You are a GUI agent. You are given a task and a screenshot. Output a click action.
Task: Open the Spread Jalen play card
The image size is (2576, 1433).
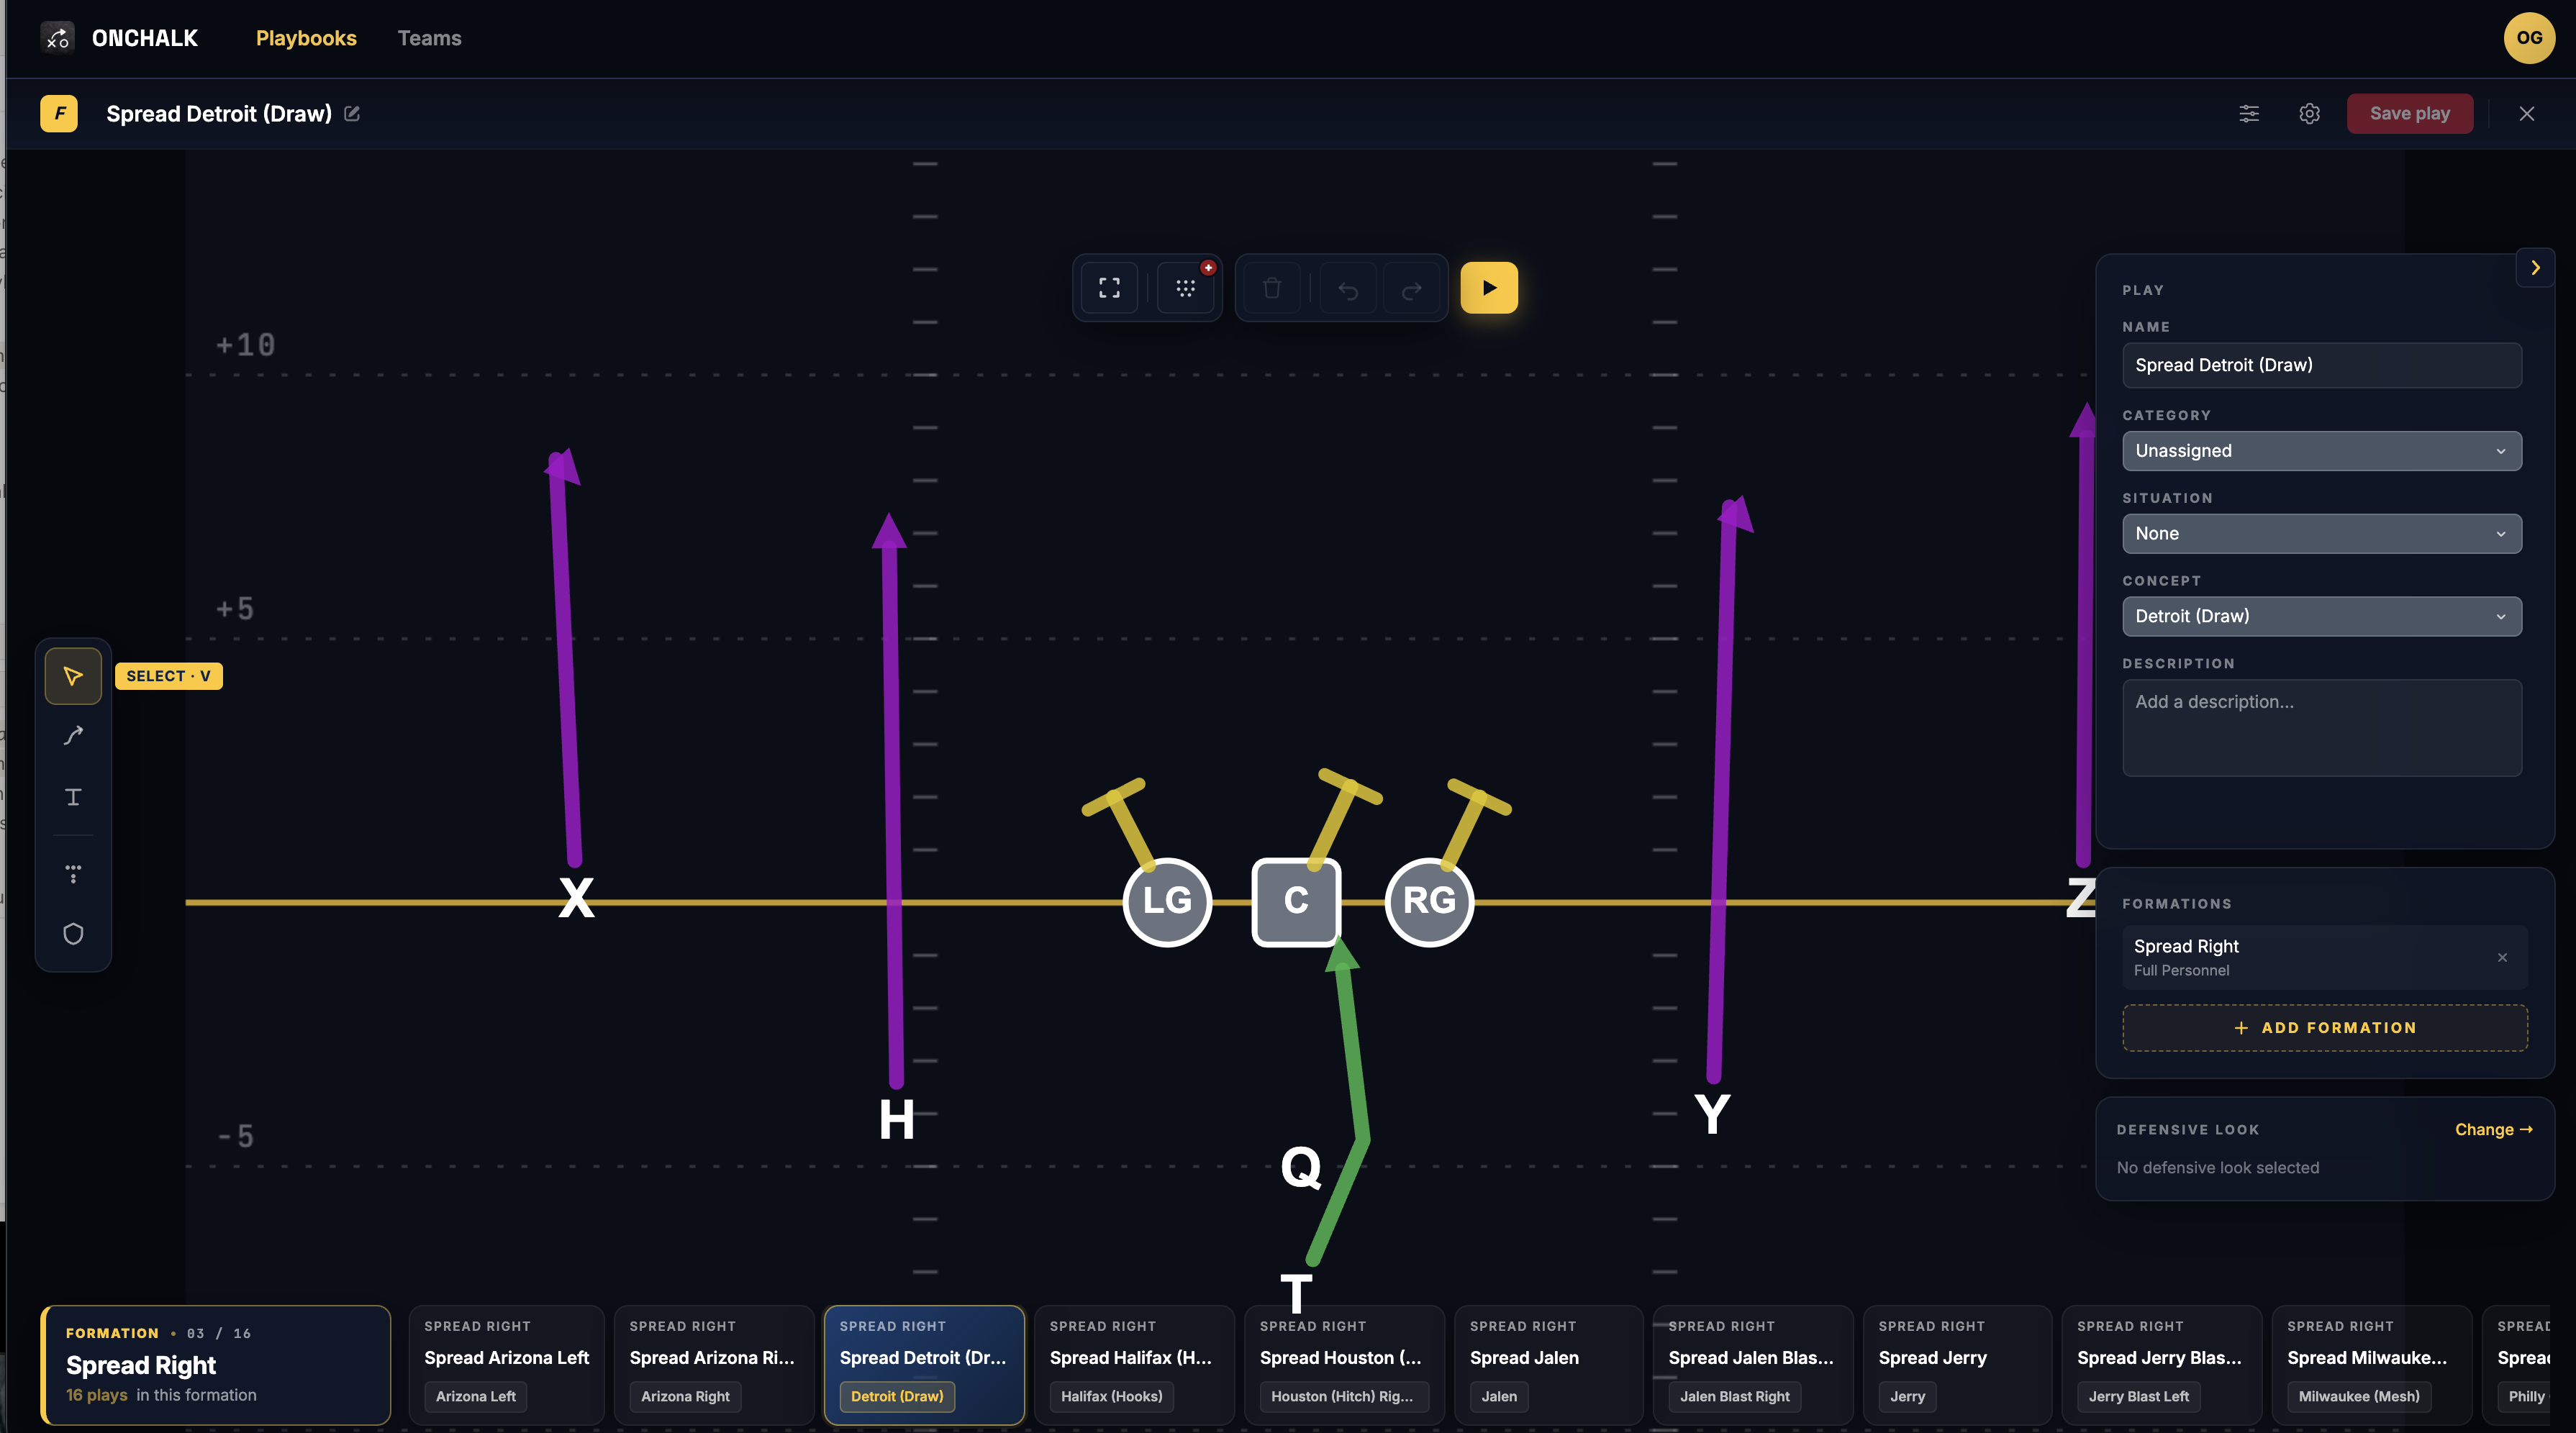click(1548, 1365)
